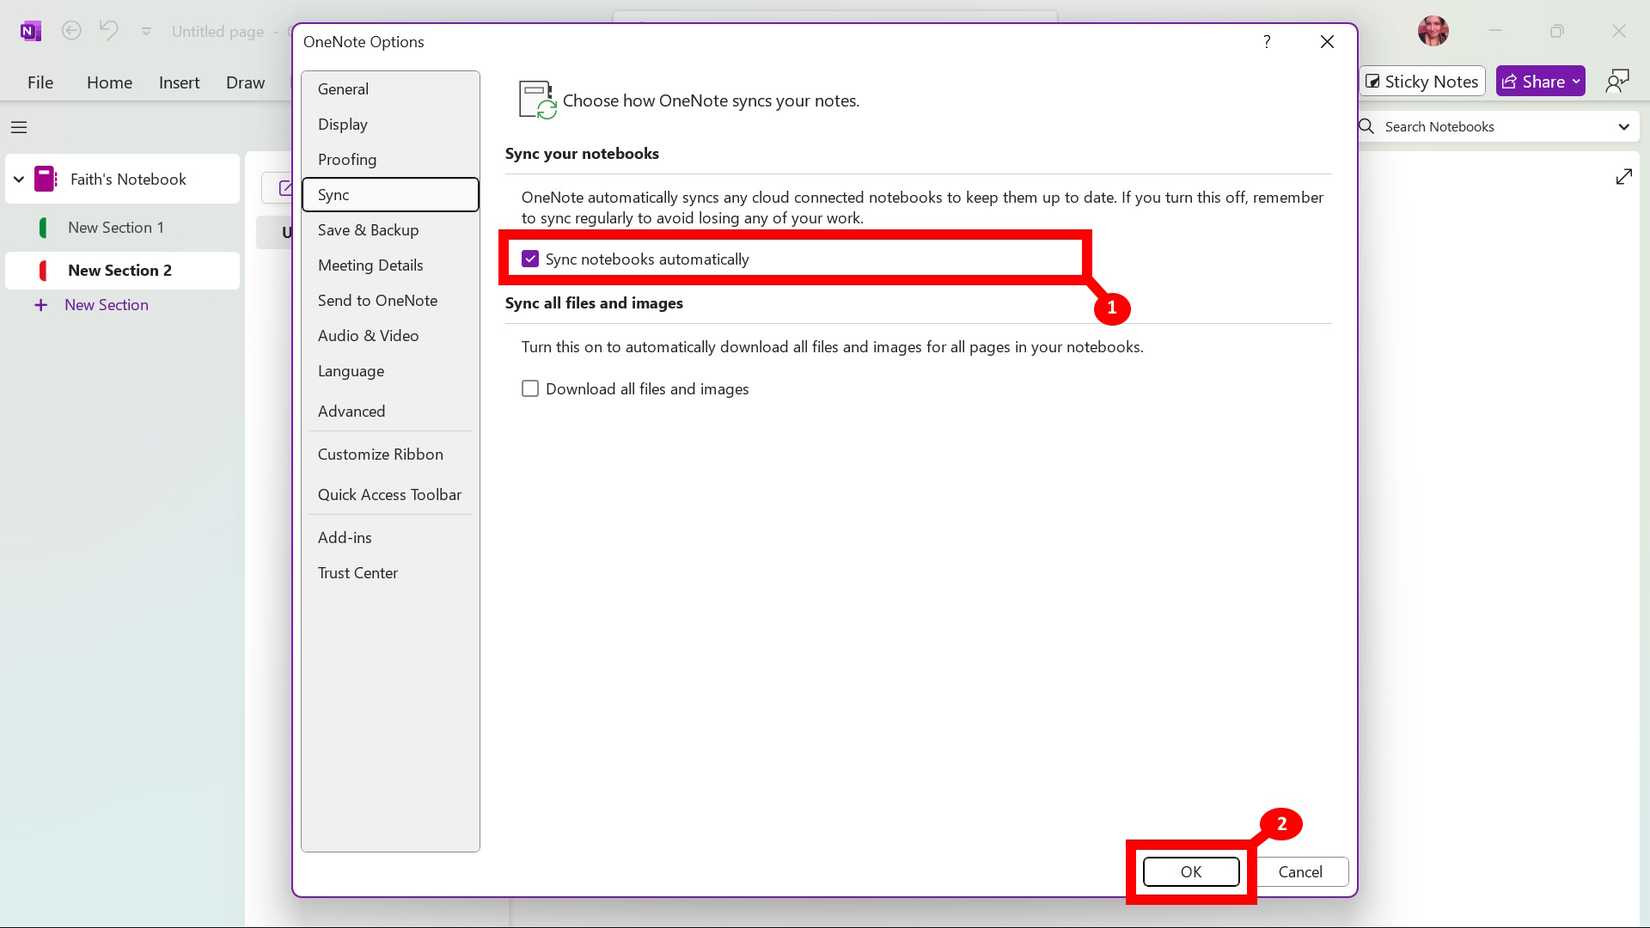Screen dimensions: 1650x928
Task: Select New Section 2 in the sidebar
Action: [x=120, y=270]
